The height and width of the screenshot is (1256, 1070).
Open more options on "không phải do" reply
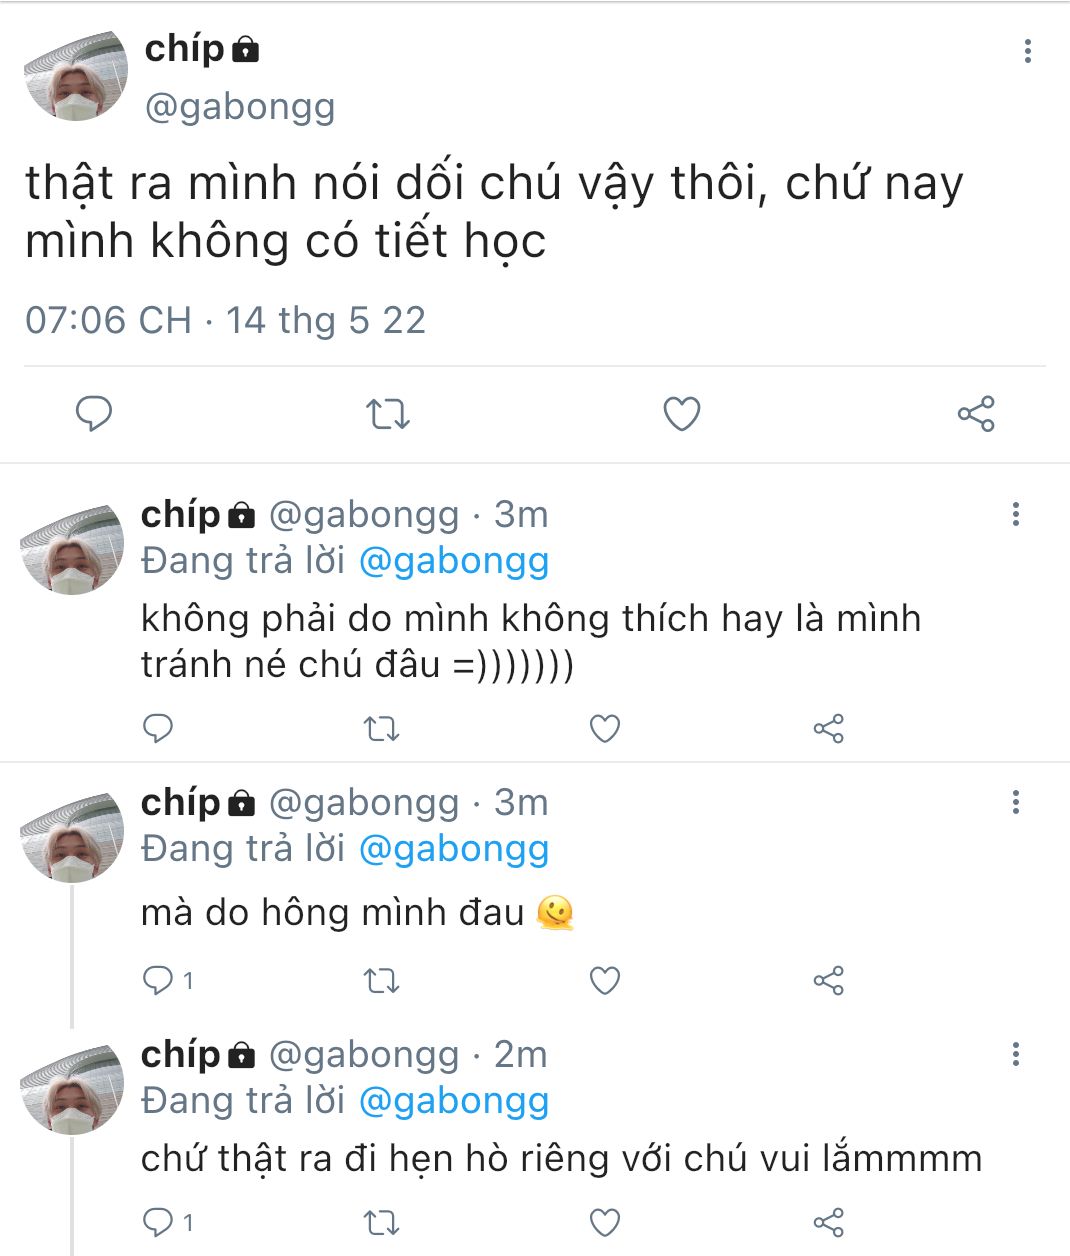(1016, 514)
